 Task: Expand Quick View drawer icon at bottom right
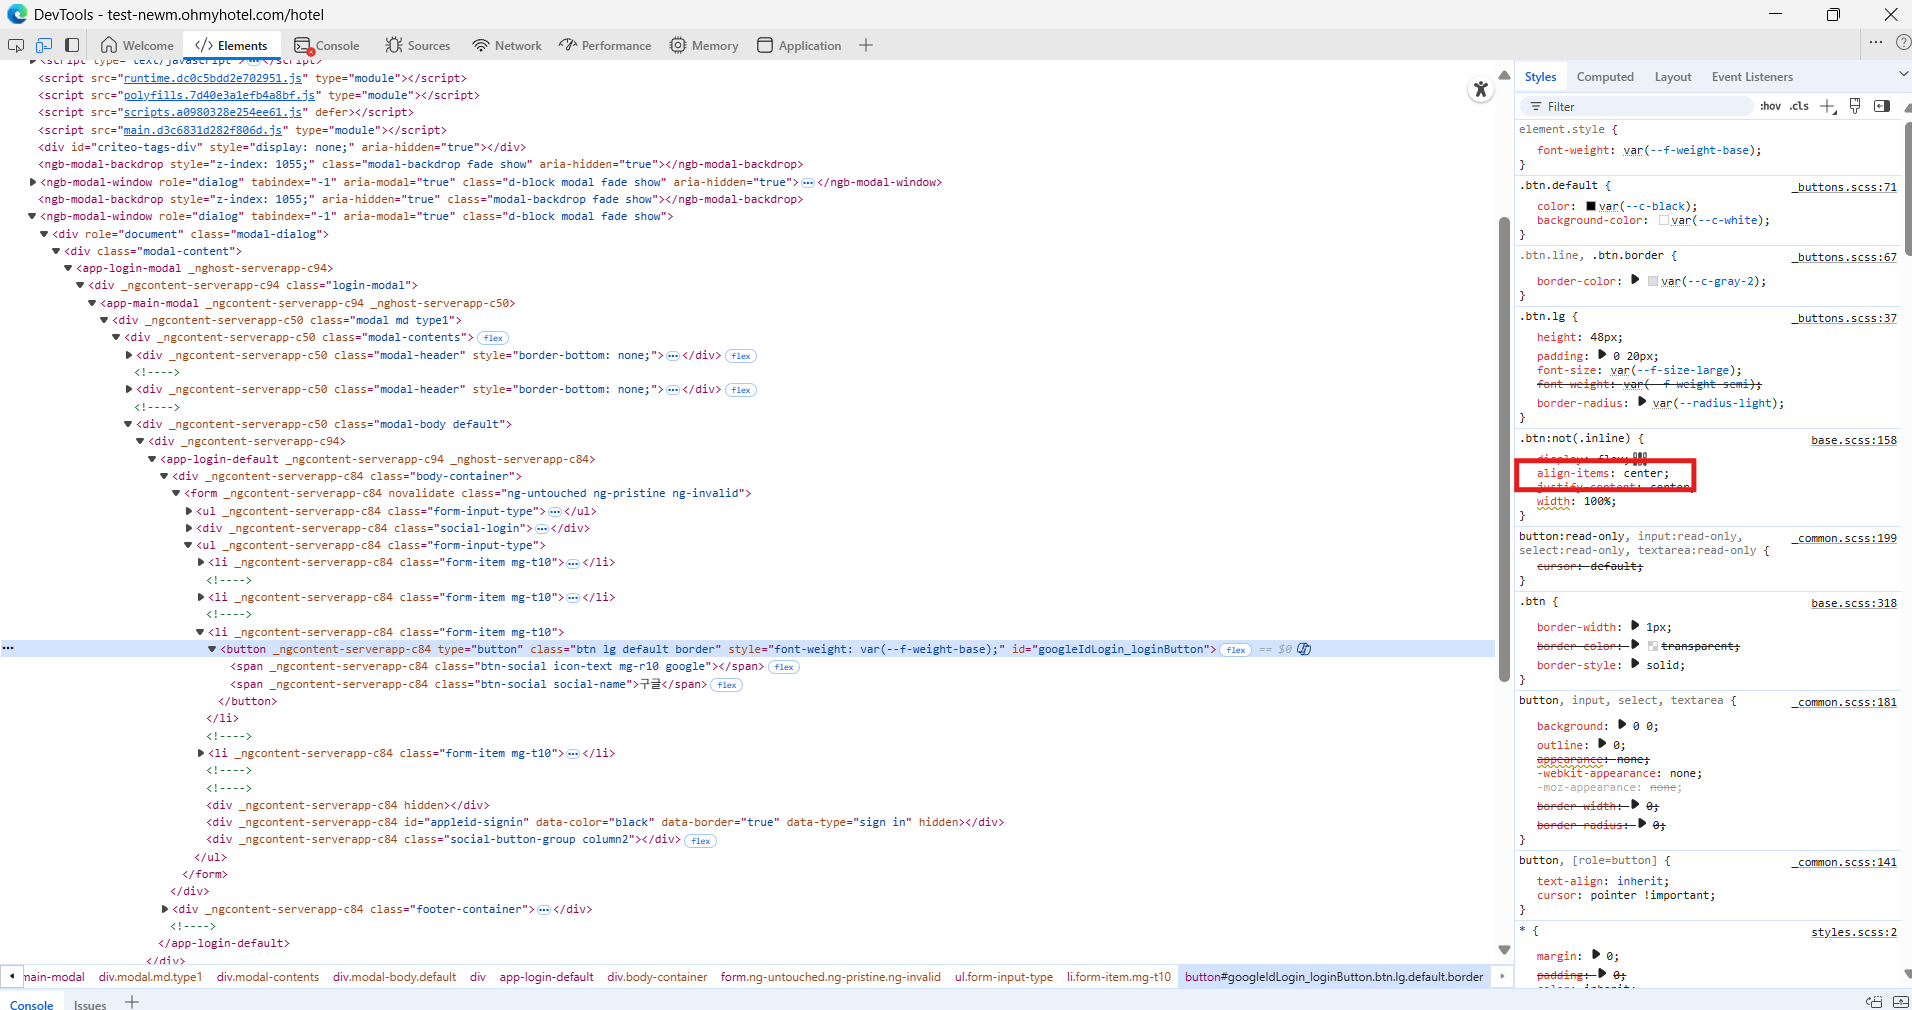(x=1900, y=1002)
